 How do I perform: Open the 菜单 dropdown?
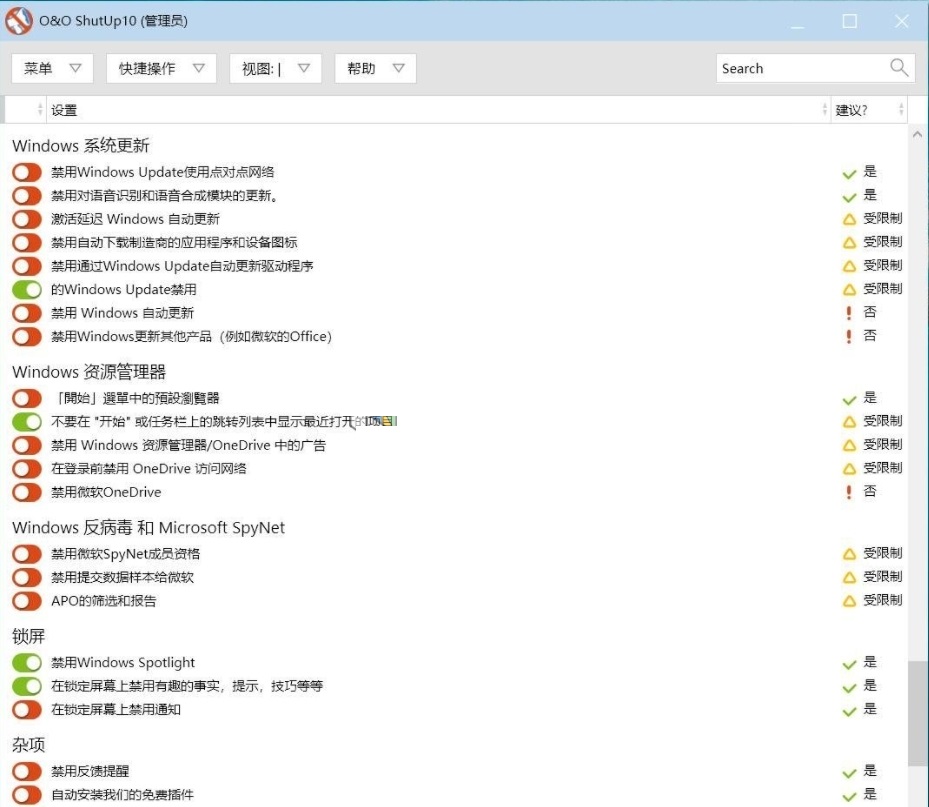coord(52,68)
